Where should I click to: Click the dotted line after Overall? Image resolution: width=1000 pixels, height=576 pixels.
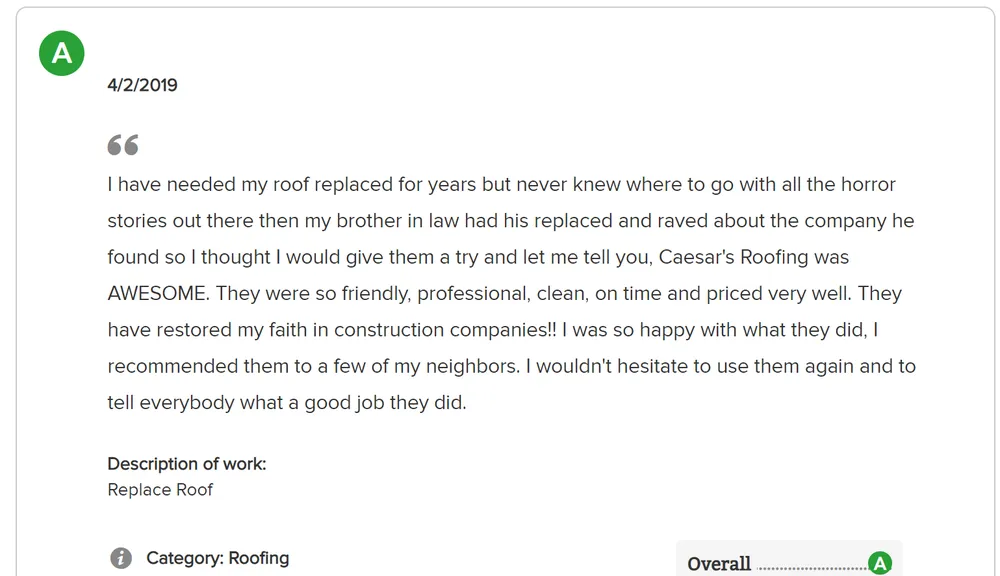pos(811,567)
